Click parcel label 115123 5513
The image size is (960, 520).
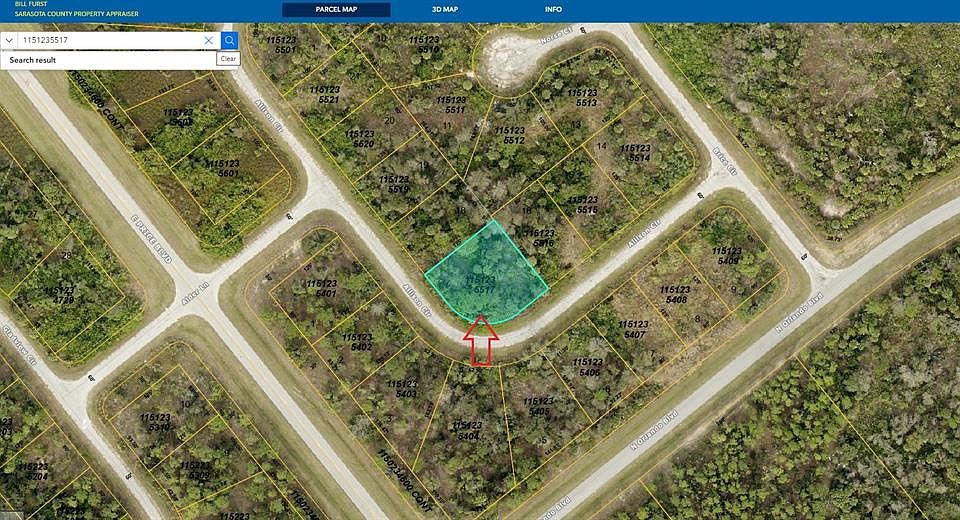pyautogui.click(x=582, y=98)
